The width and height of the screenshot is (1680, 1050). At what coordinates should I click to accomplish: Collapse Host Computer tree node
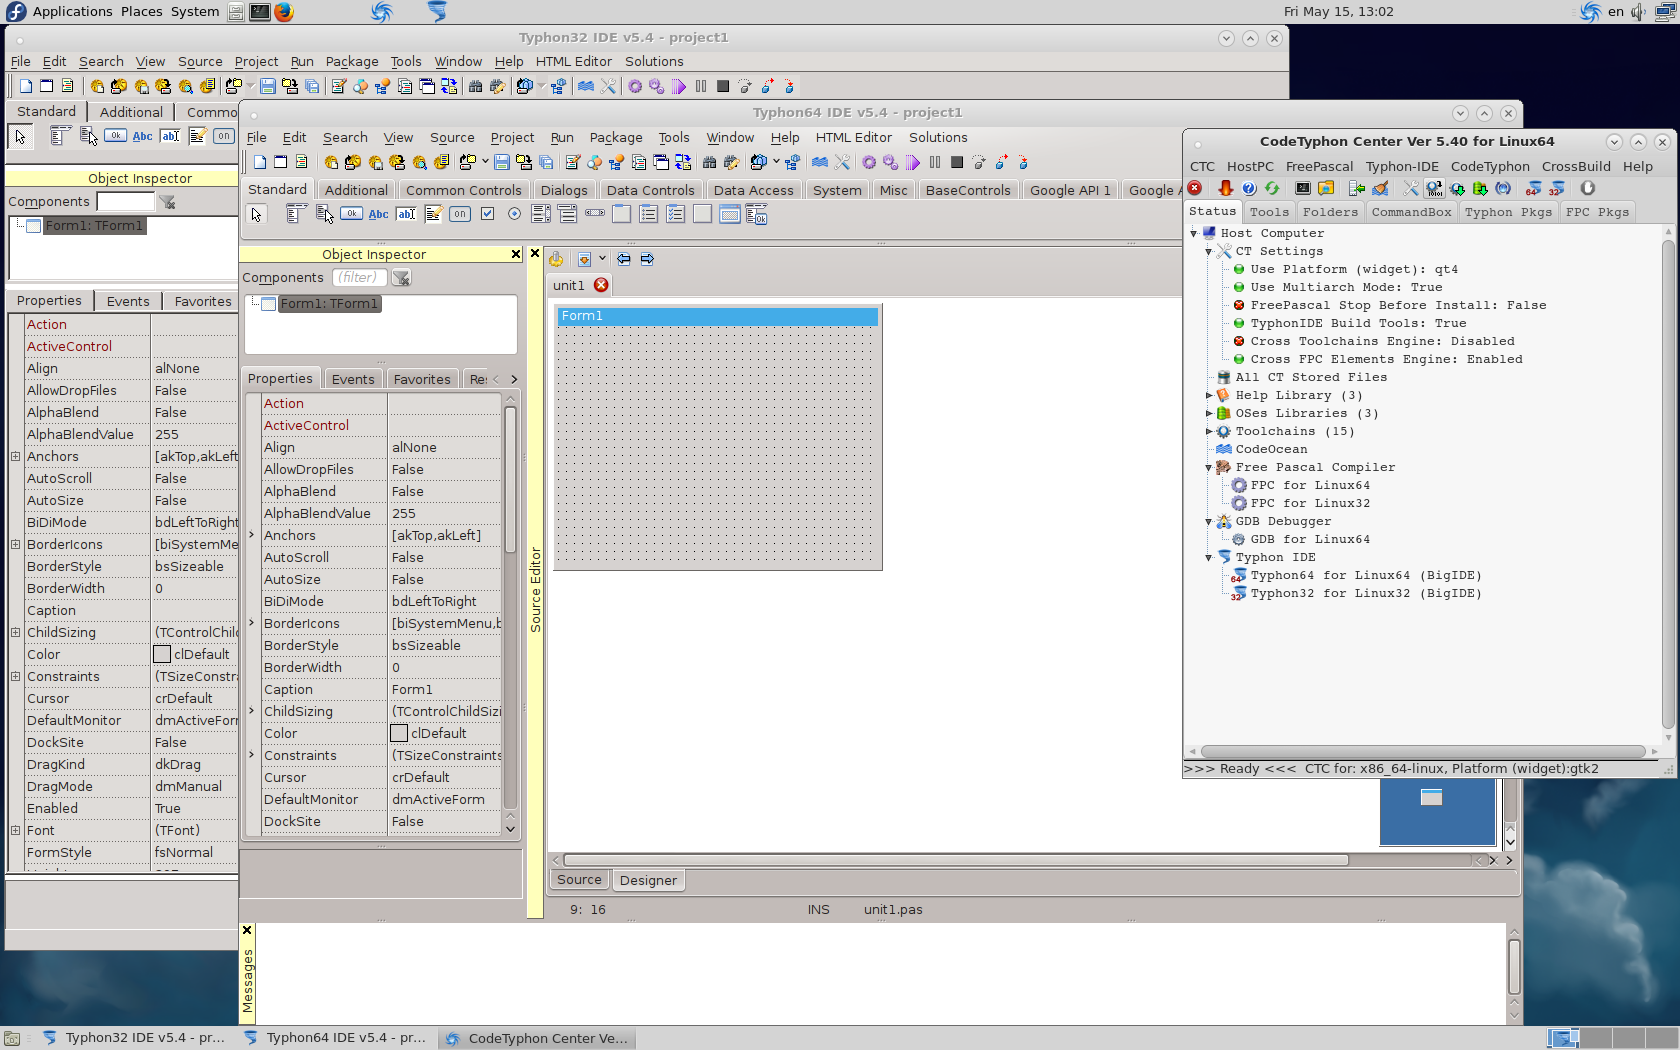[x=1193, y=233]
